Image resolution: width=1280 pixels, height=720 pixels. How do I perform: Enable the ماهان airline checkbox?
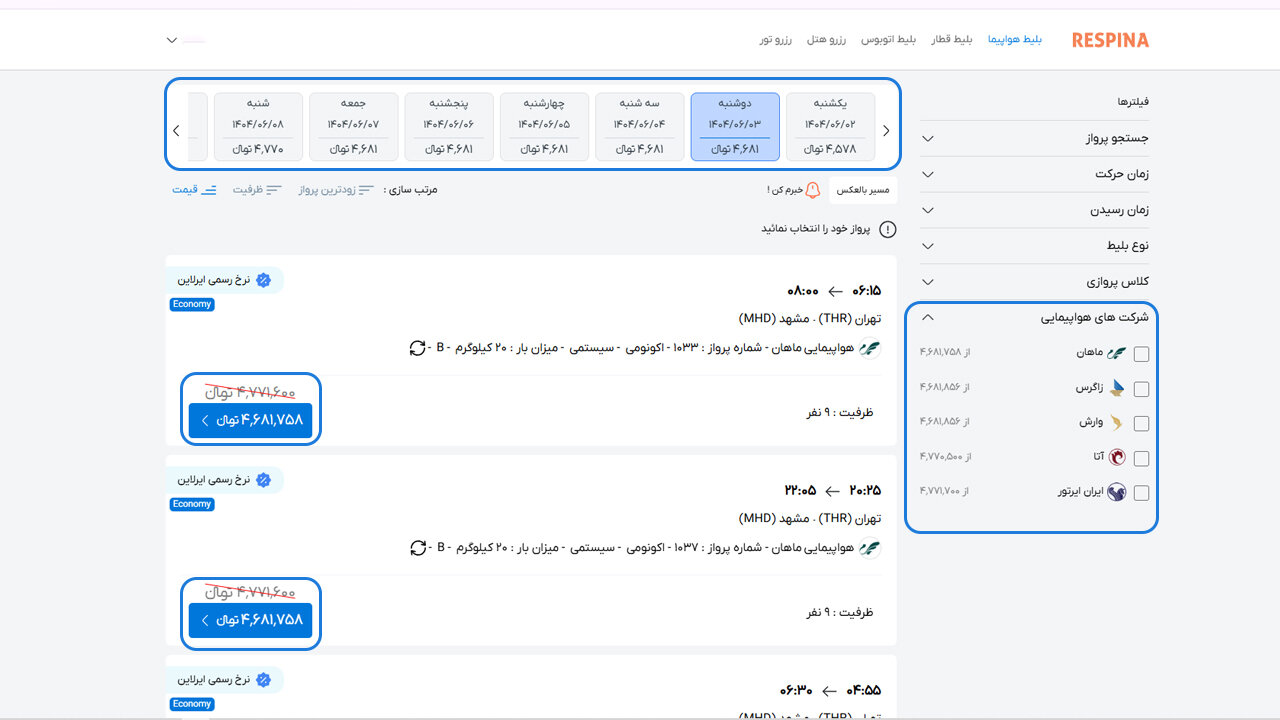click(1141, 353)
